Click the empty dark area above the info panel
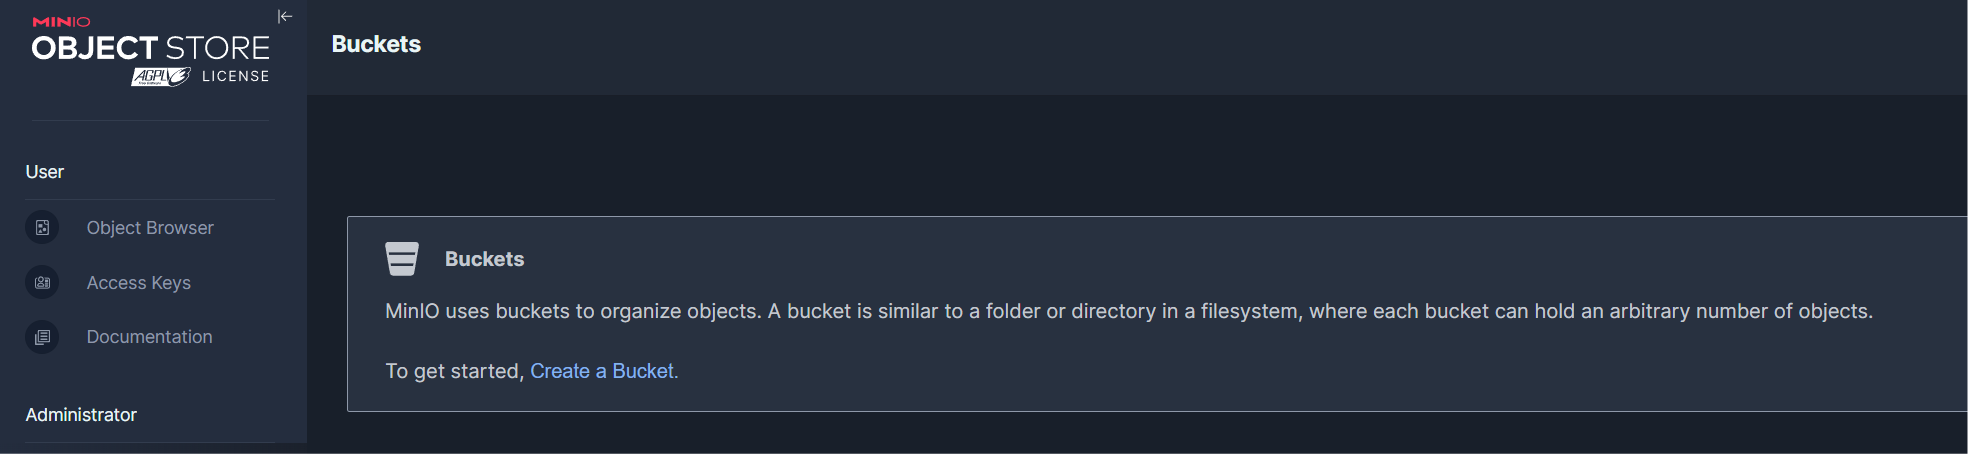This screenshot has width=1968, height=454. pos(1100,155)
